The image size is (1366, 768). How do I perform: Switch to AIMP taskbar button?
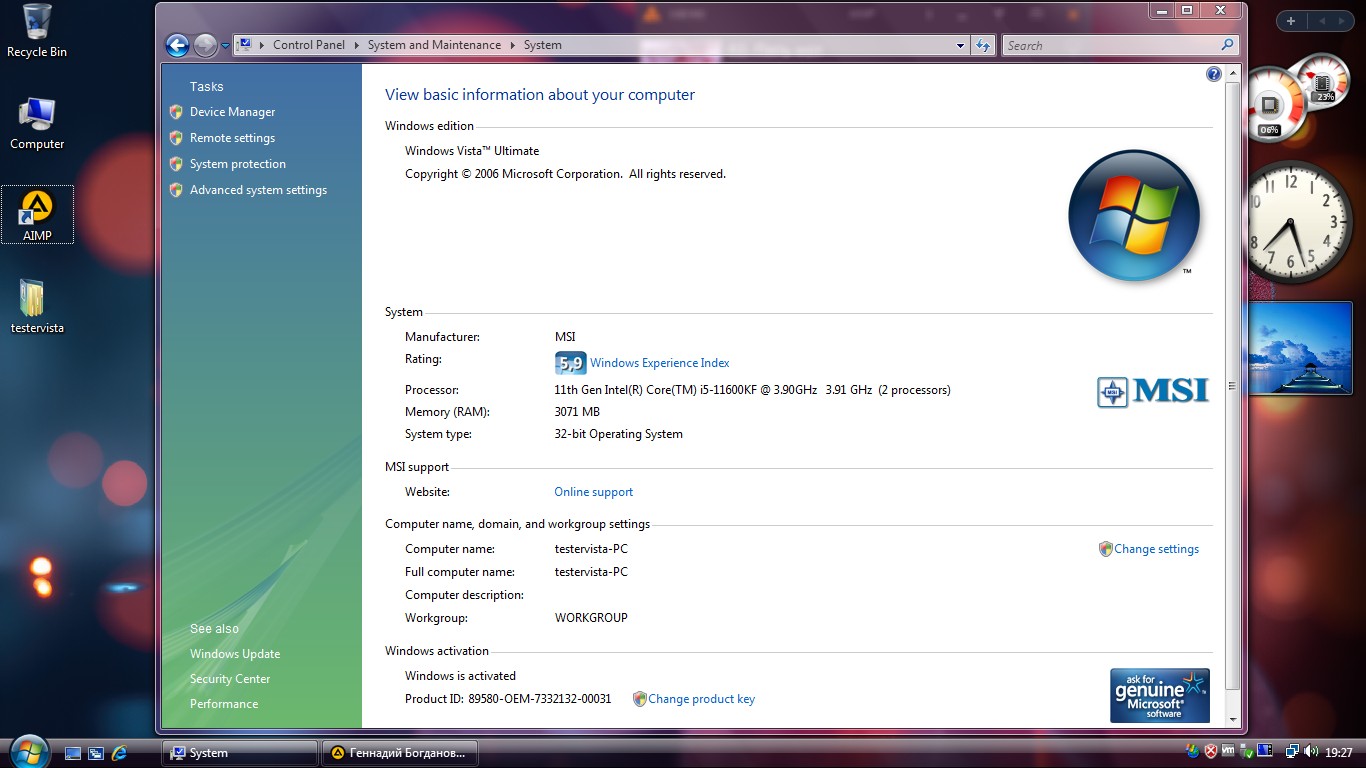click(x=398, y=753)
